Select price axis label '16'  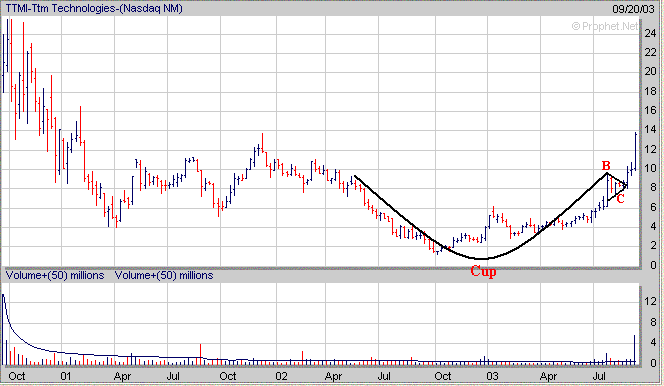click(x=650, y=110)
